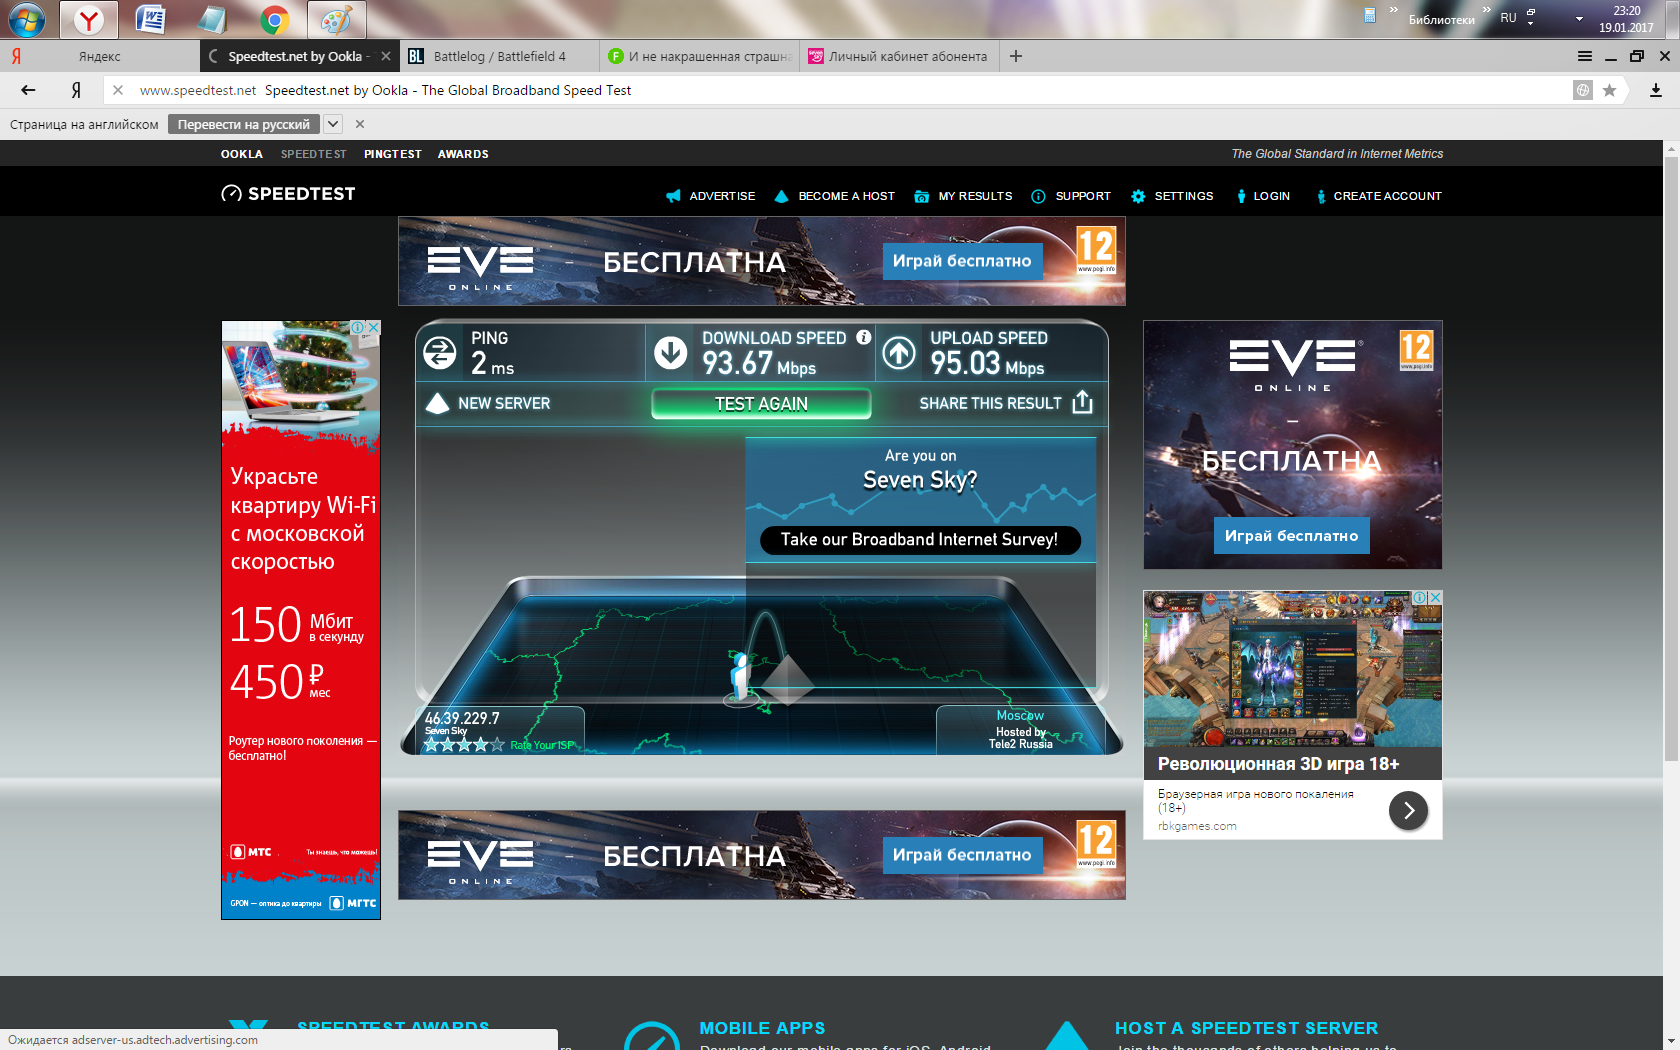This screenshot has height=1050, width=1680.
Task: Open PINGTEST in top menu
Action: (393, 154)
